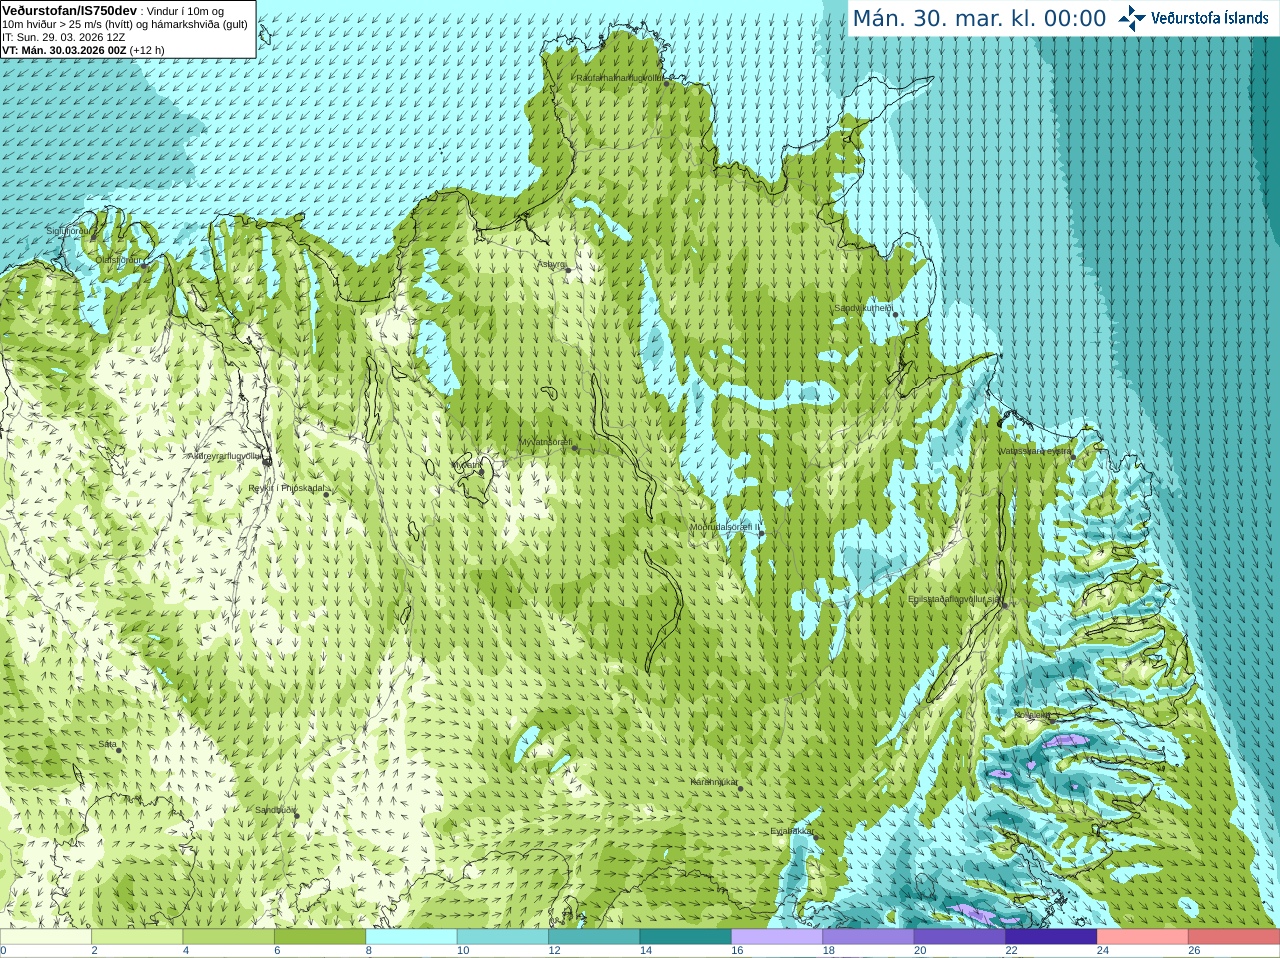Select the Egilsstaðaflugvöllur station dot
The width and height of the screenshot is (1280, 958).
(1005, 605)
